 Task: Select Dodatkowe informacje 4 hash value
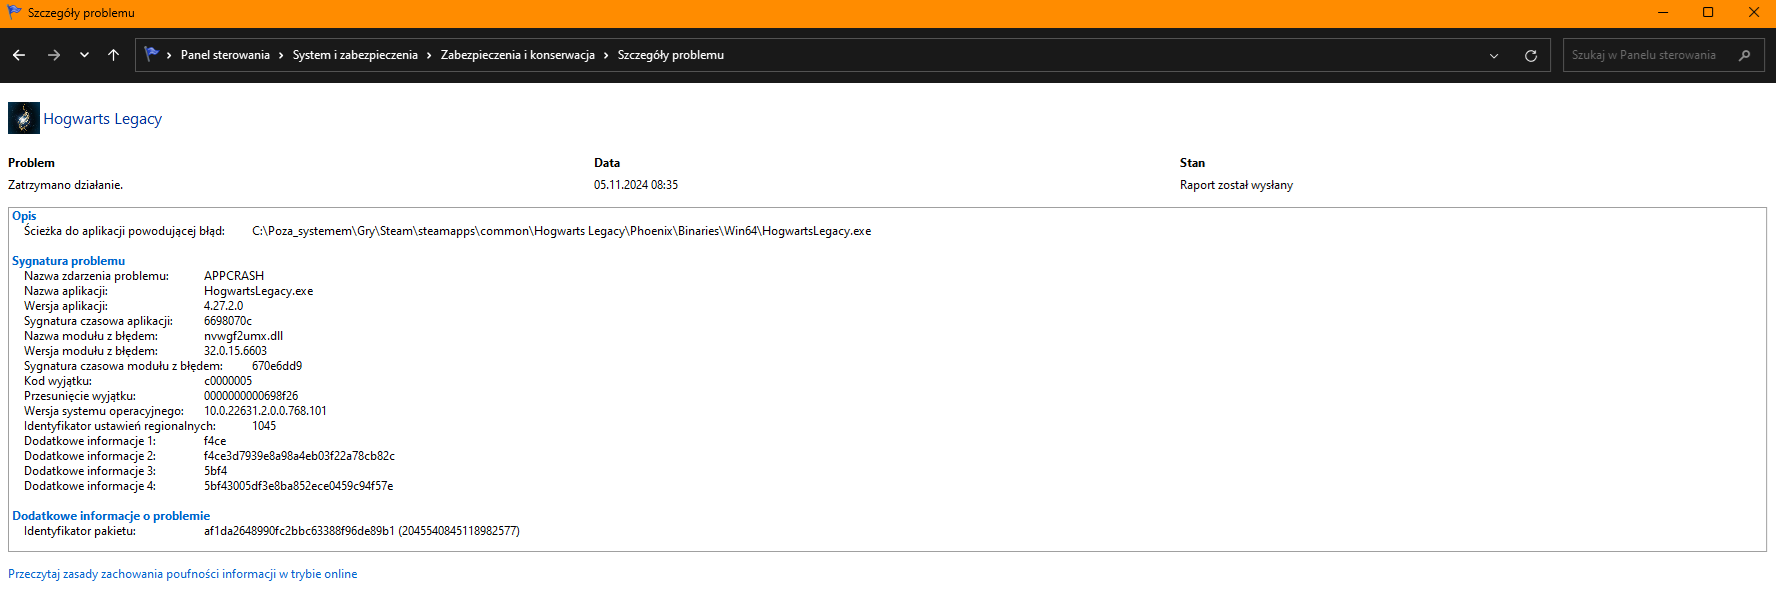tap(298, 486)
